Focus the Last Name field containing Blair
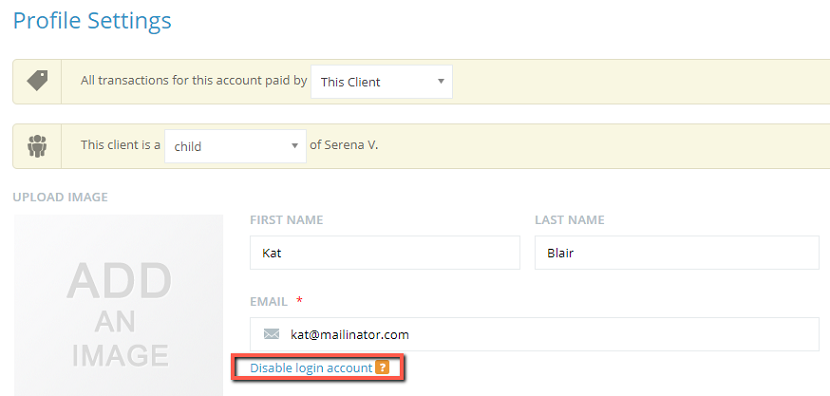 677,253
